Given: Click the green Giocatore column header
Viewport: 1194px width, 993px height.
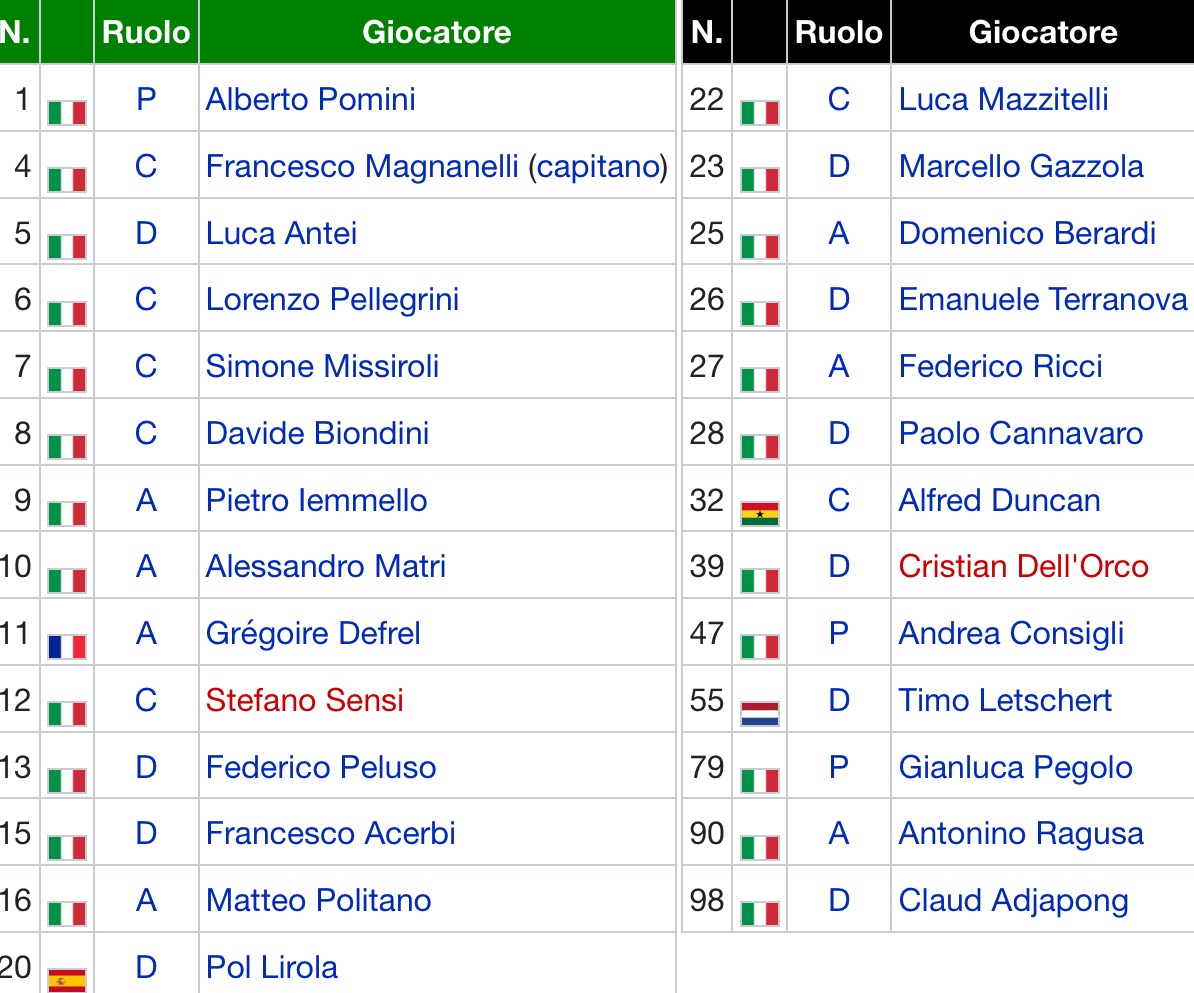Looking at the screenshot, I should [436, 32].
